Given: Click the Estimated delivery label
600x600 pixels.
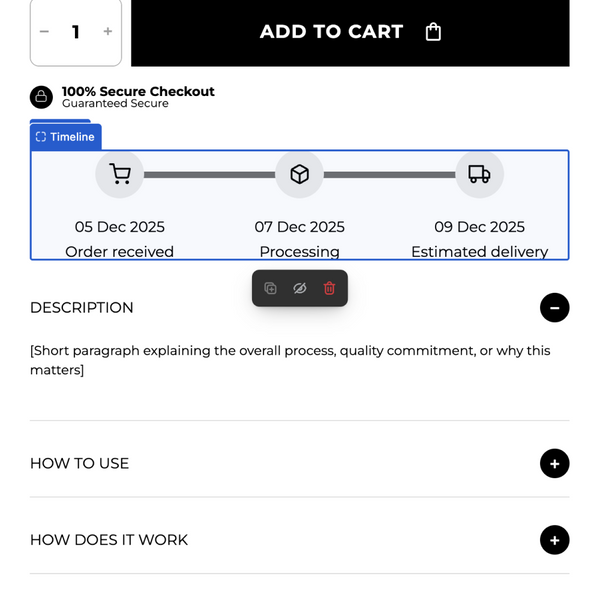Looking at the screenshot, I should [479, 252].
